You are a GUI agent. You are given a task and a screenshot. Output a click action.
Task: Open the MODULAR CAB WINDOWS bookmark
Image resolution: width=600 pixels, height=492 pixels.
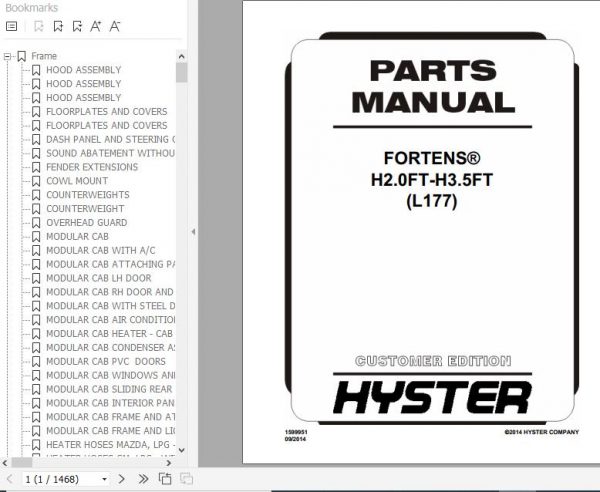click(110, 375)
